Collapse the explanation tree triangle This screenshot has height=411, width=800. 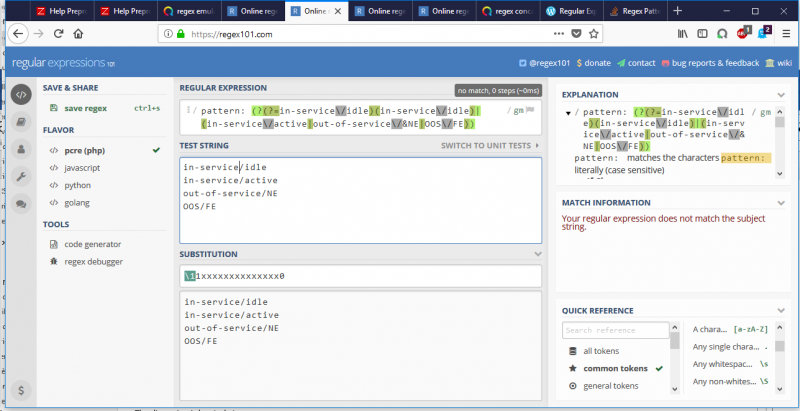568,113
